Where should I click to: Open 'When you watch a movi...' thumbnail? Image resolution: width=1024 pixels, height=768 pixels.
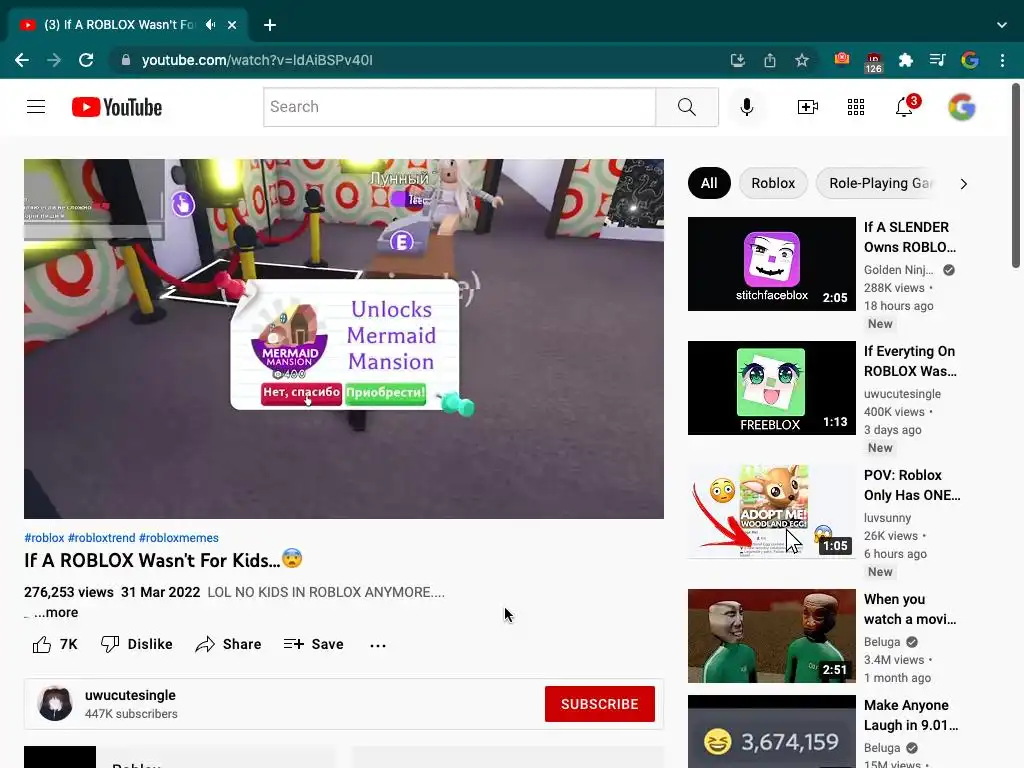click(x=771, y=635)
